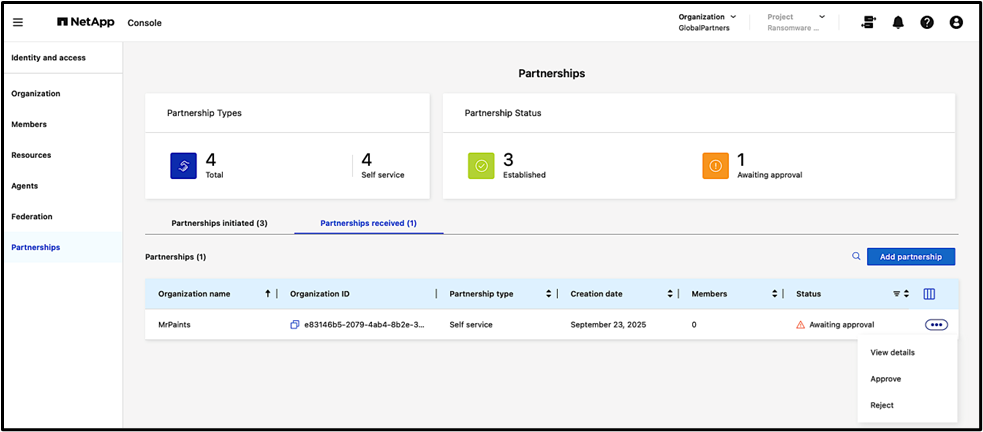This screenshot has height=432, width=983.
Task: Open the hamburger navigation menu
Action: pyautogui.click(x=18, y=22)
